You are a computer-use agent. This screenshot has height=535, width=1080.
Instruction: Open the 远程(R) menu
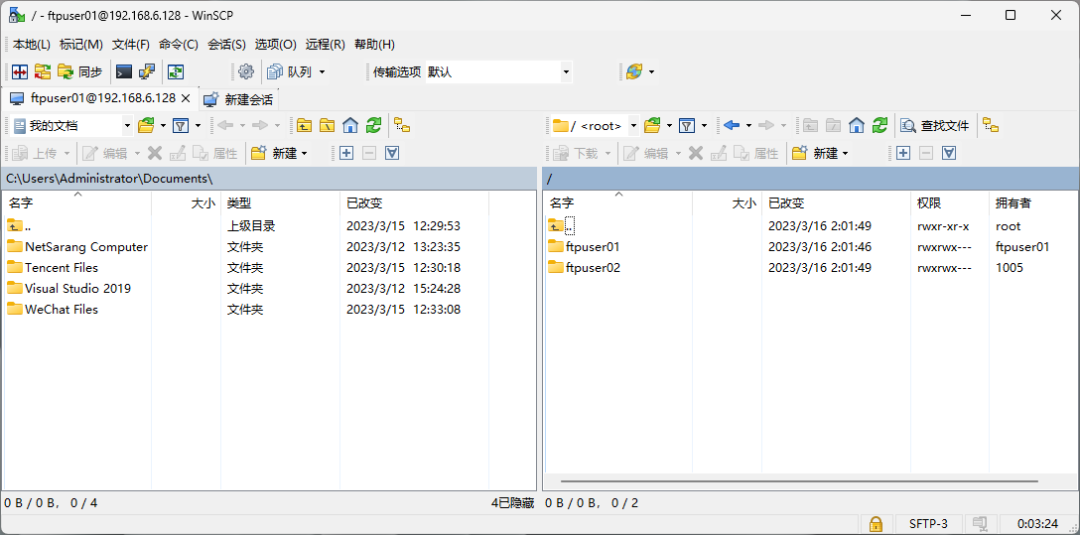325,45
